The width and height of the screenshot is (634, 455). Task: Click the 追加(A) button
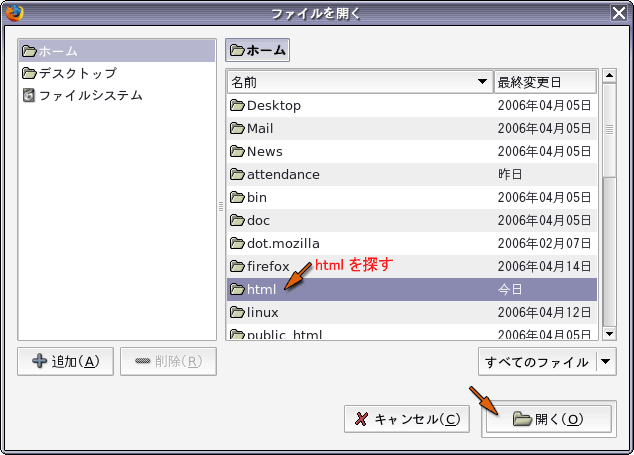coord(66,361)
